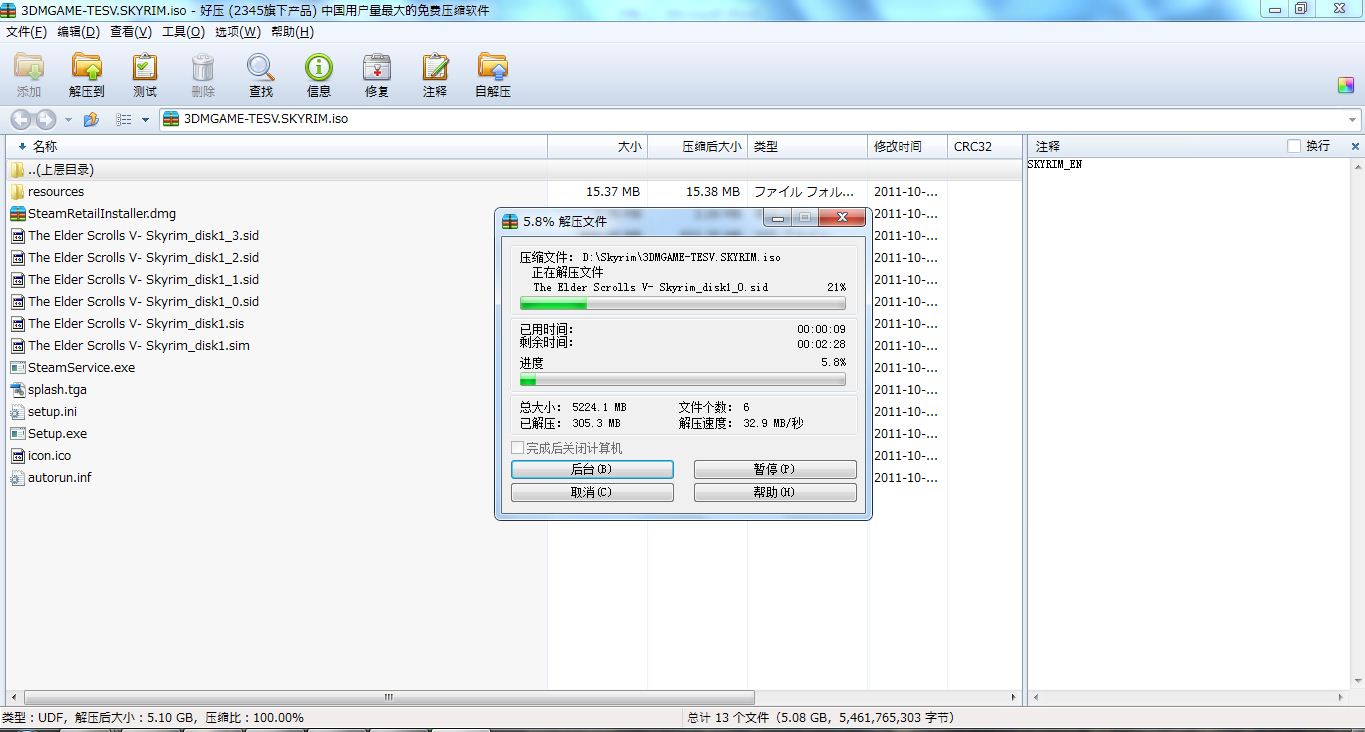Click the SteamService.exe file icon
This screenshot has height=732, width=1365.
tap(18, 367)
